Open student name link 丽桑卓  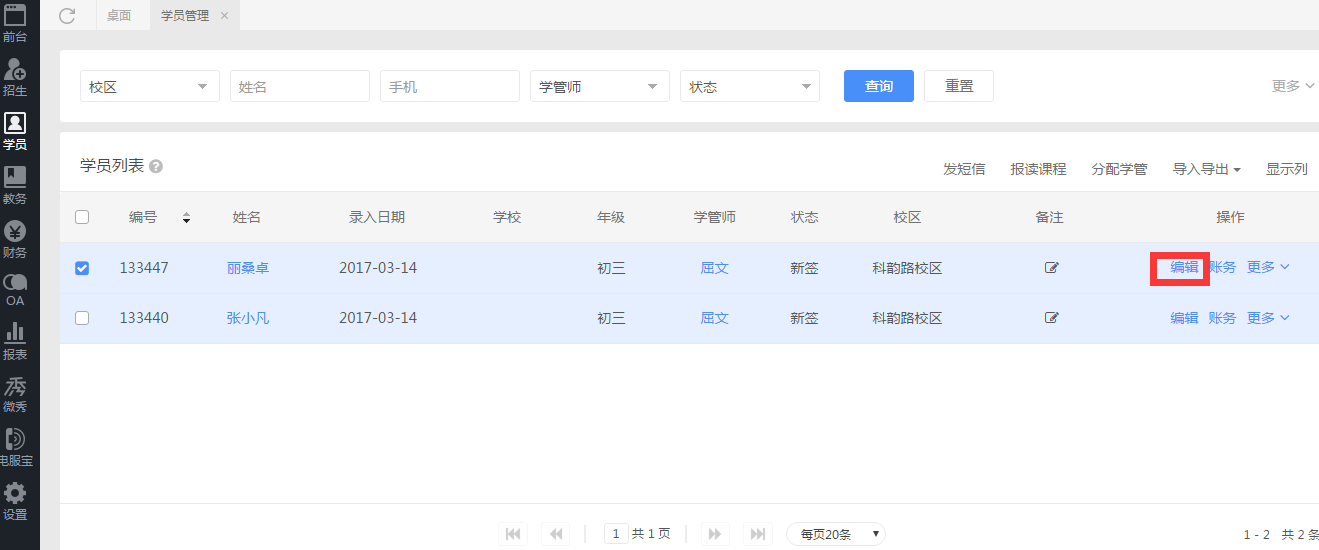[248, 267]
